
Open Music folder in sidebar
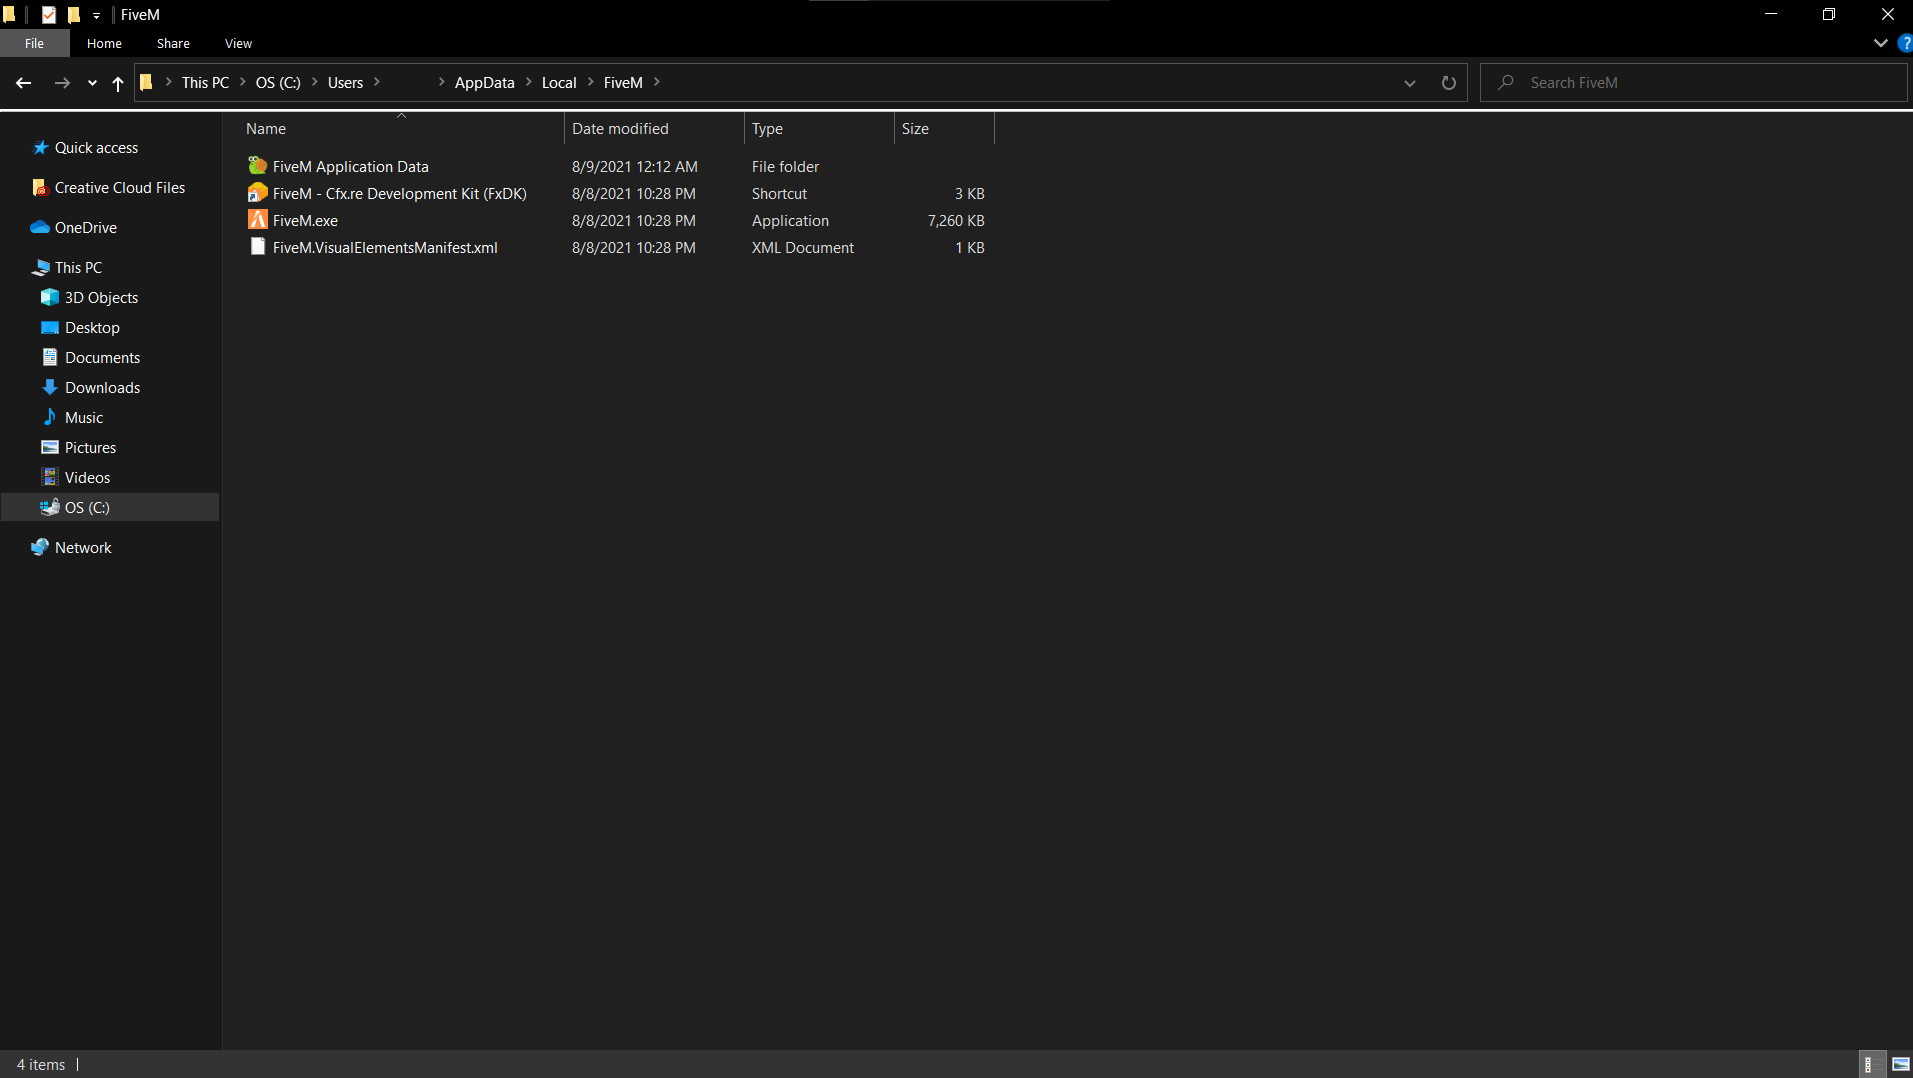pyautogui.click(x=84, y=417)
